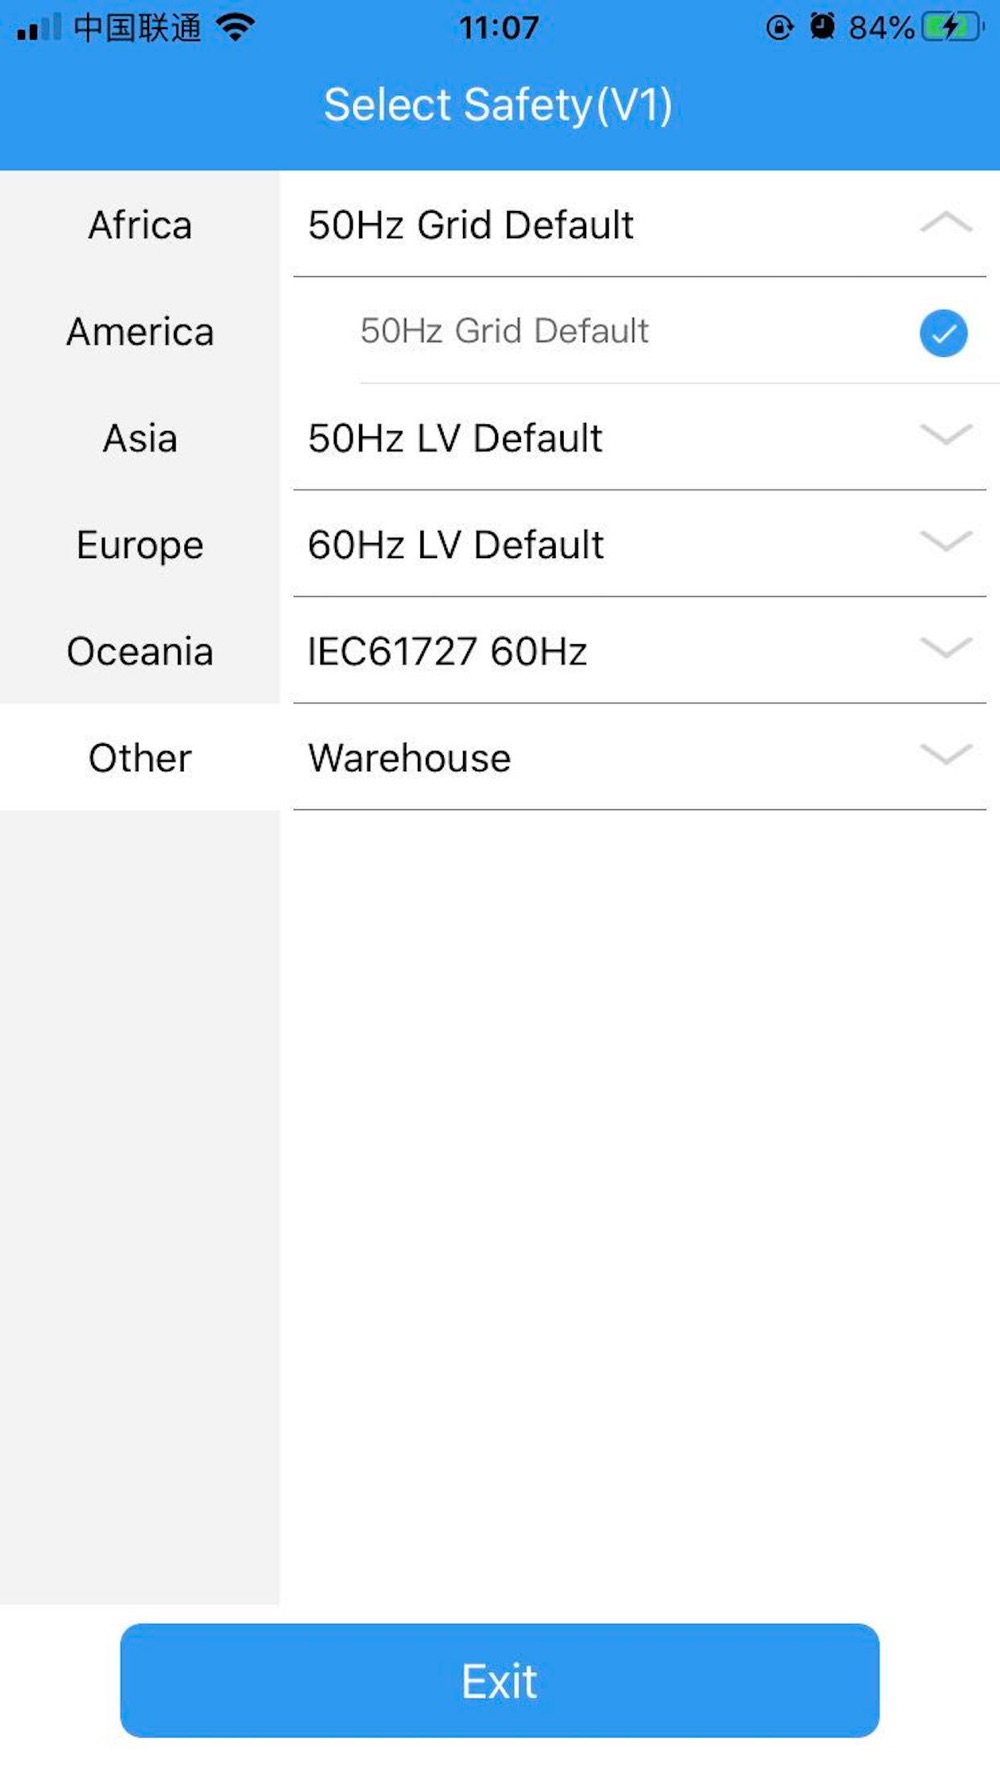Viewport: 1000px width, 1778px height.
Task: Choose the Europe region tab
Action: click(x=140, y=545)
